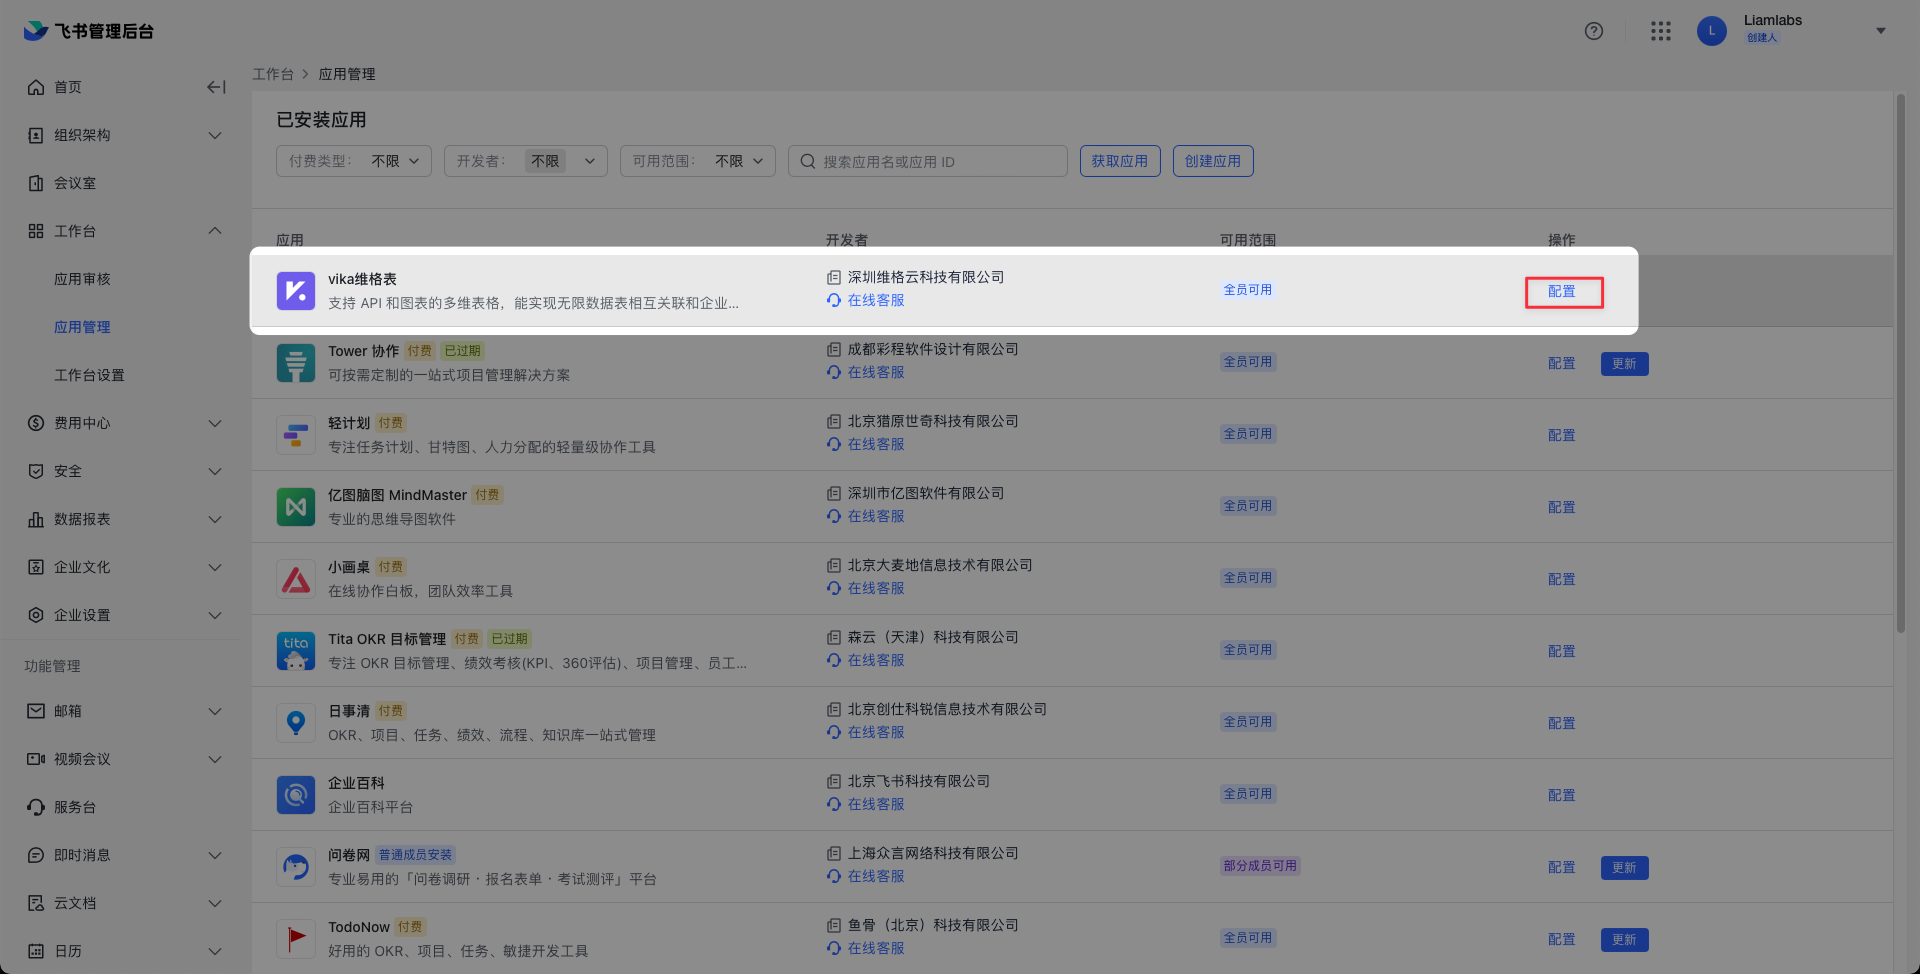Screen dimensions: 1920x974
Task: Open the 付费类型 filter dropdown
Action: coord(354,161)
